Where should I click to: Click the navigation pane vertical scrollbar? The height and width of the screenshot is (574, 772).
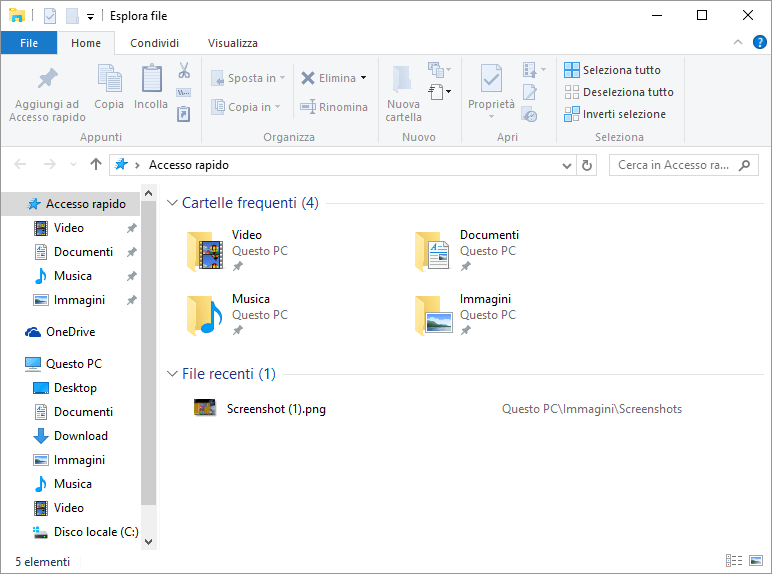point(149,350)
